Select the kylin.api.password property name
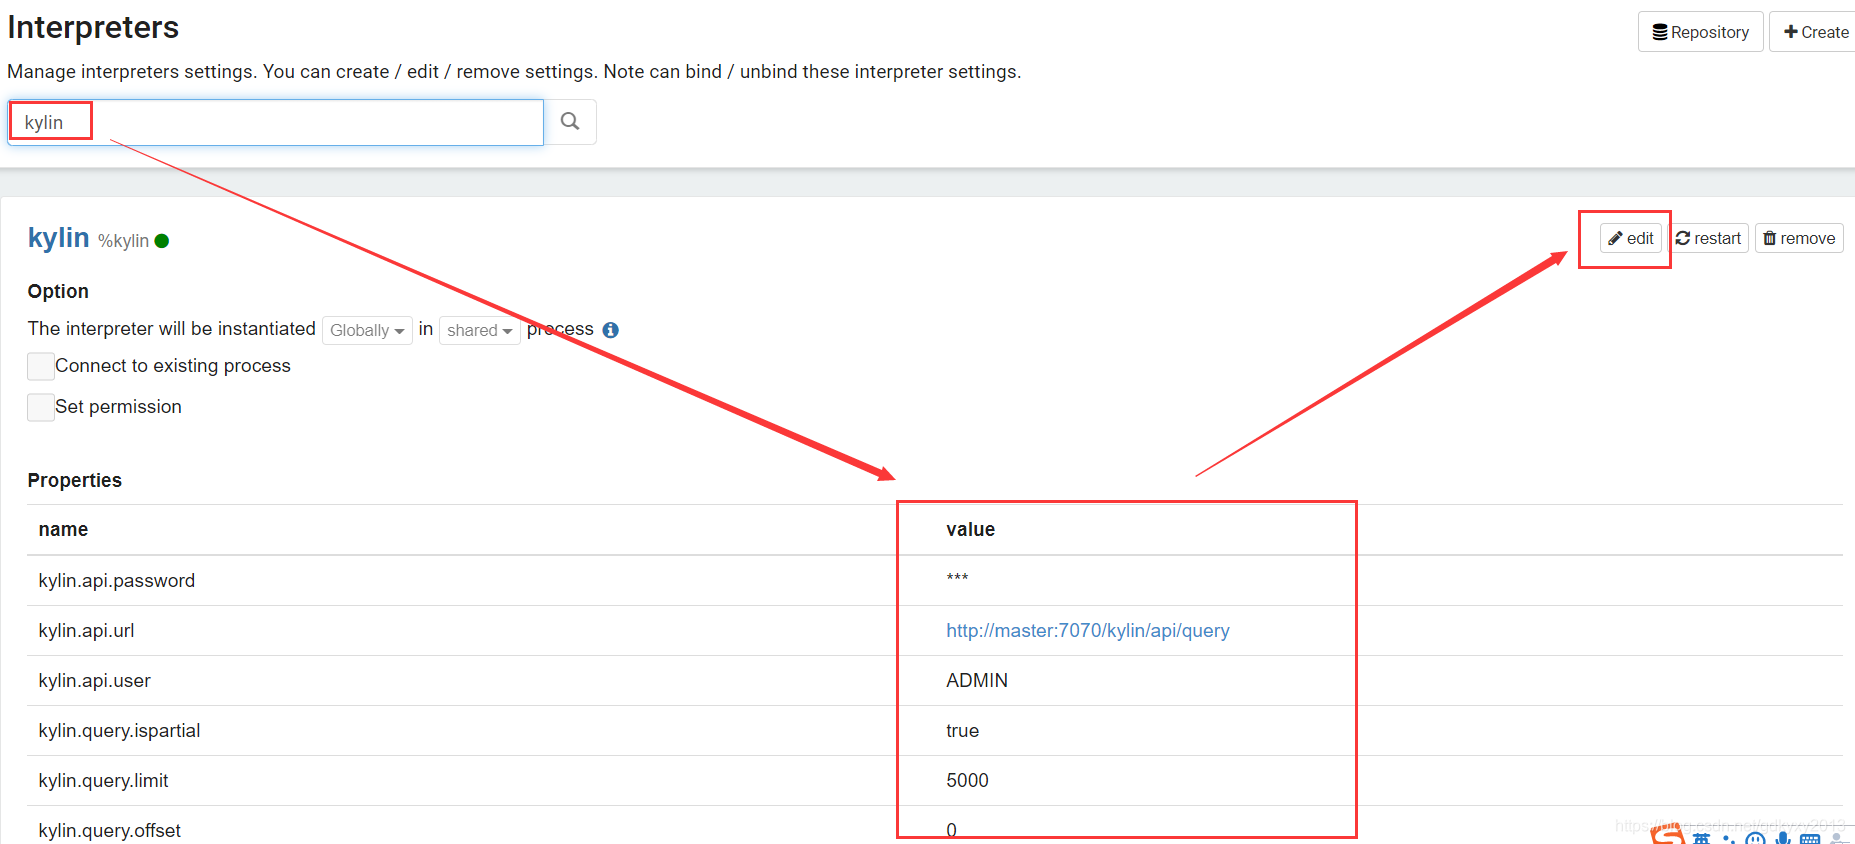The height and width of the screenshot is (844, 1855). (x=117, y=581)
